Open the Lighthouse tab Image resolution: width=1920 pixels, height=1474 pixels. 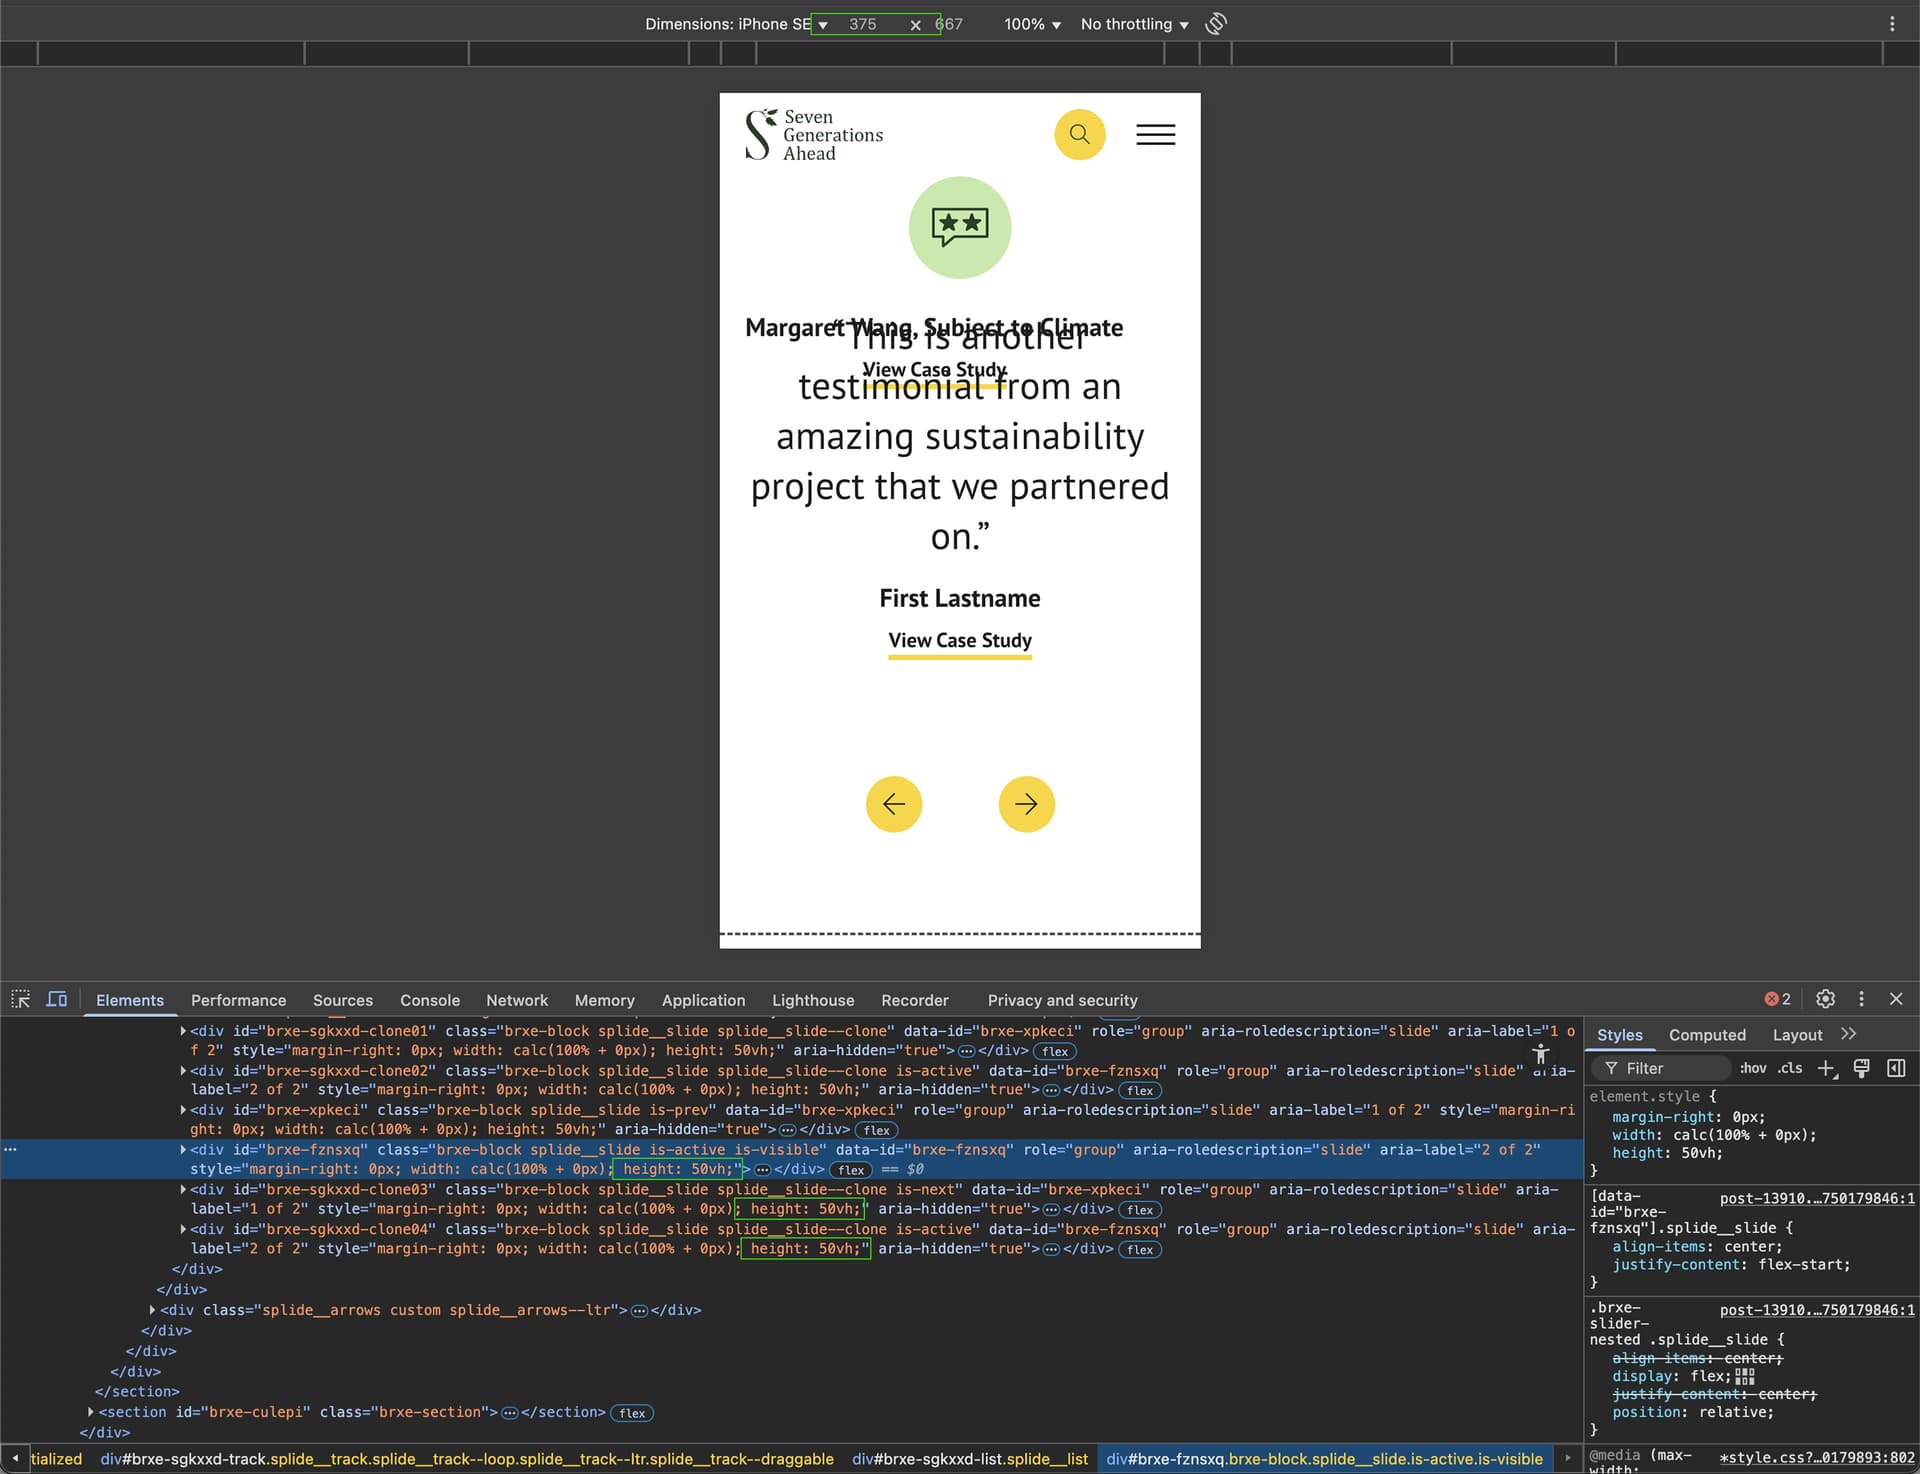(813, 1000)
